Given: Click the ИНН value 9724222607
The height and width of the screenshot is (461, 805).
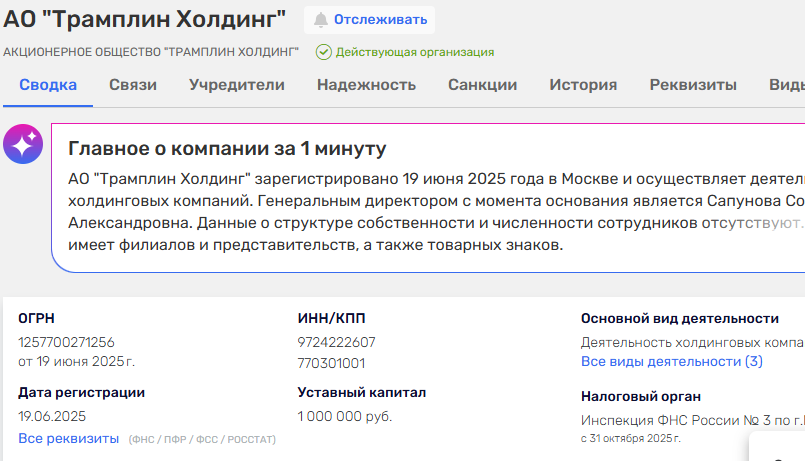Looking at the screenshot, I should coord(336,342).
